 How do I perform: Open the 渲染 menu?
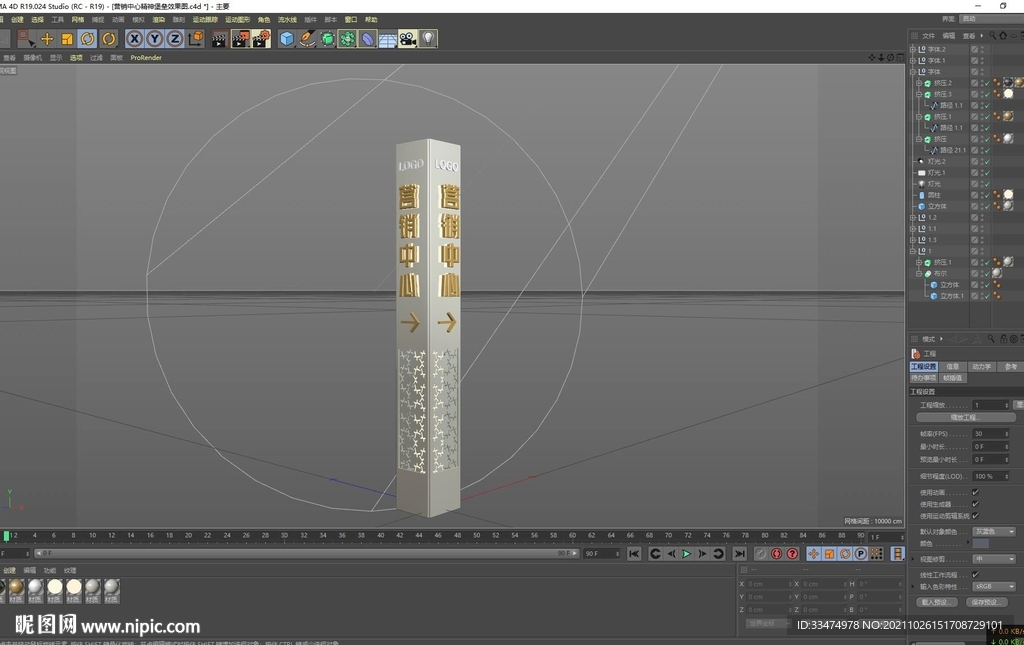click(x=158, y=19)
